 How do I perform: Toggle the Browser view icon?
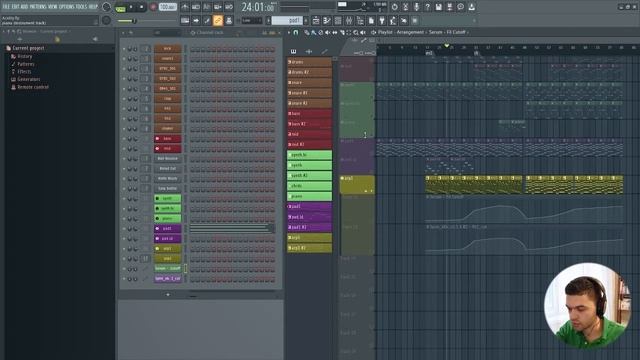point(360,20)
